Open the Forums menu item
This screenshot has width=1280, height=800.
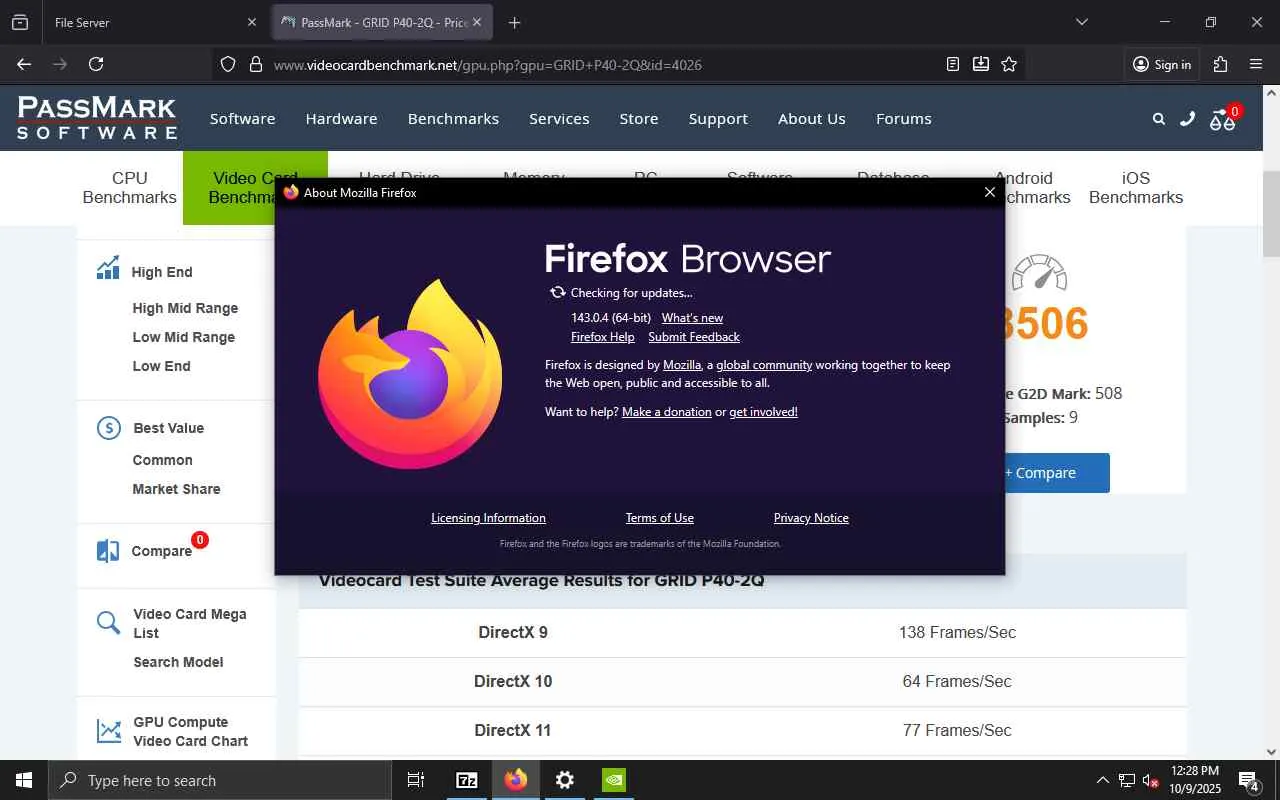pyautogui.click(x=904, y=118)
